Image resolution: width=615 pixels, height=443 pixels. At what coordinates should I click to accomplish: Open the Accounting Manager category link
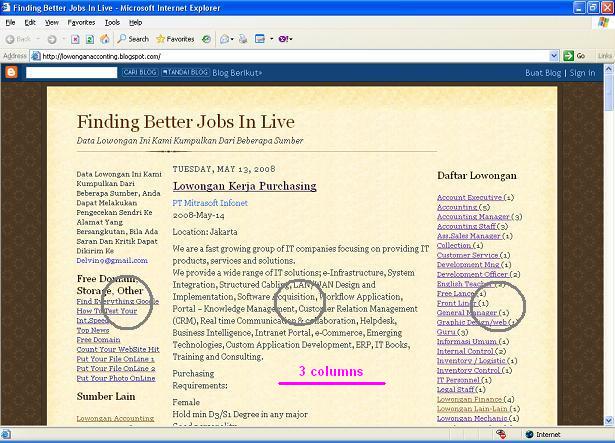pos(473,217)
